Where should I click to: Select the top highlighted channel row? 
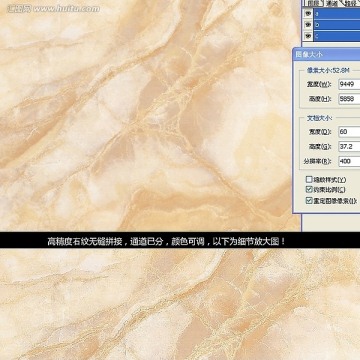click(337, 14)
